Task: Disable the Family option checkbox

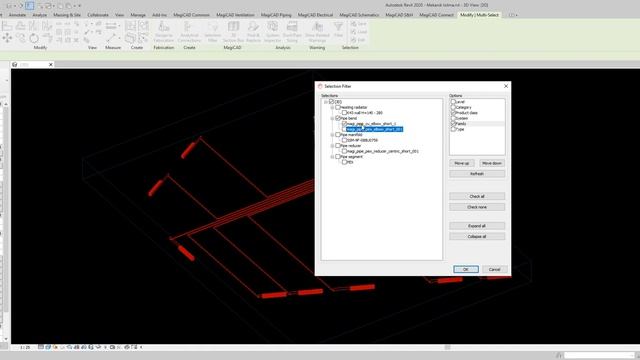Action: 453,123
